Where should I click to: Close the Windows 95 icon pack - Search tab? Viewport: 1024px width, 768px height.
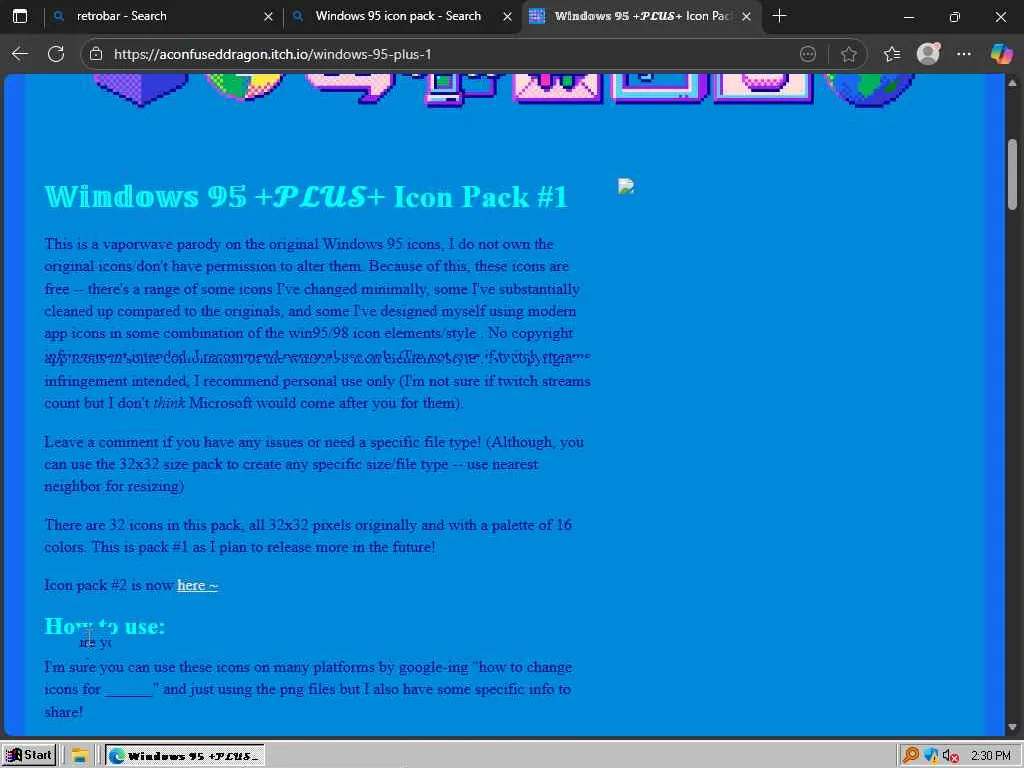(x=507, y=17)
